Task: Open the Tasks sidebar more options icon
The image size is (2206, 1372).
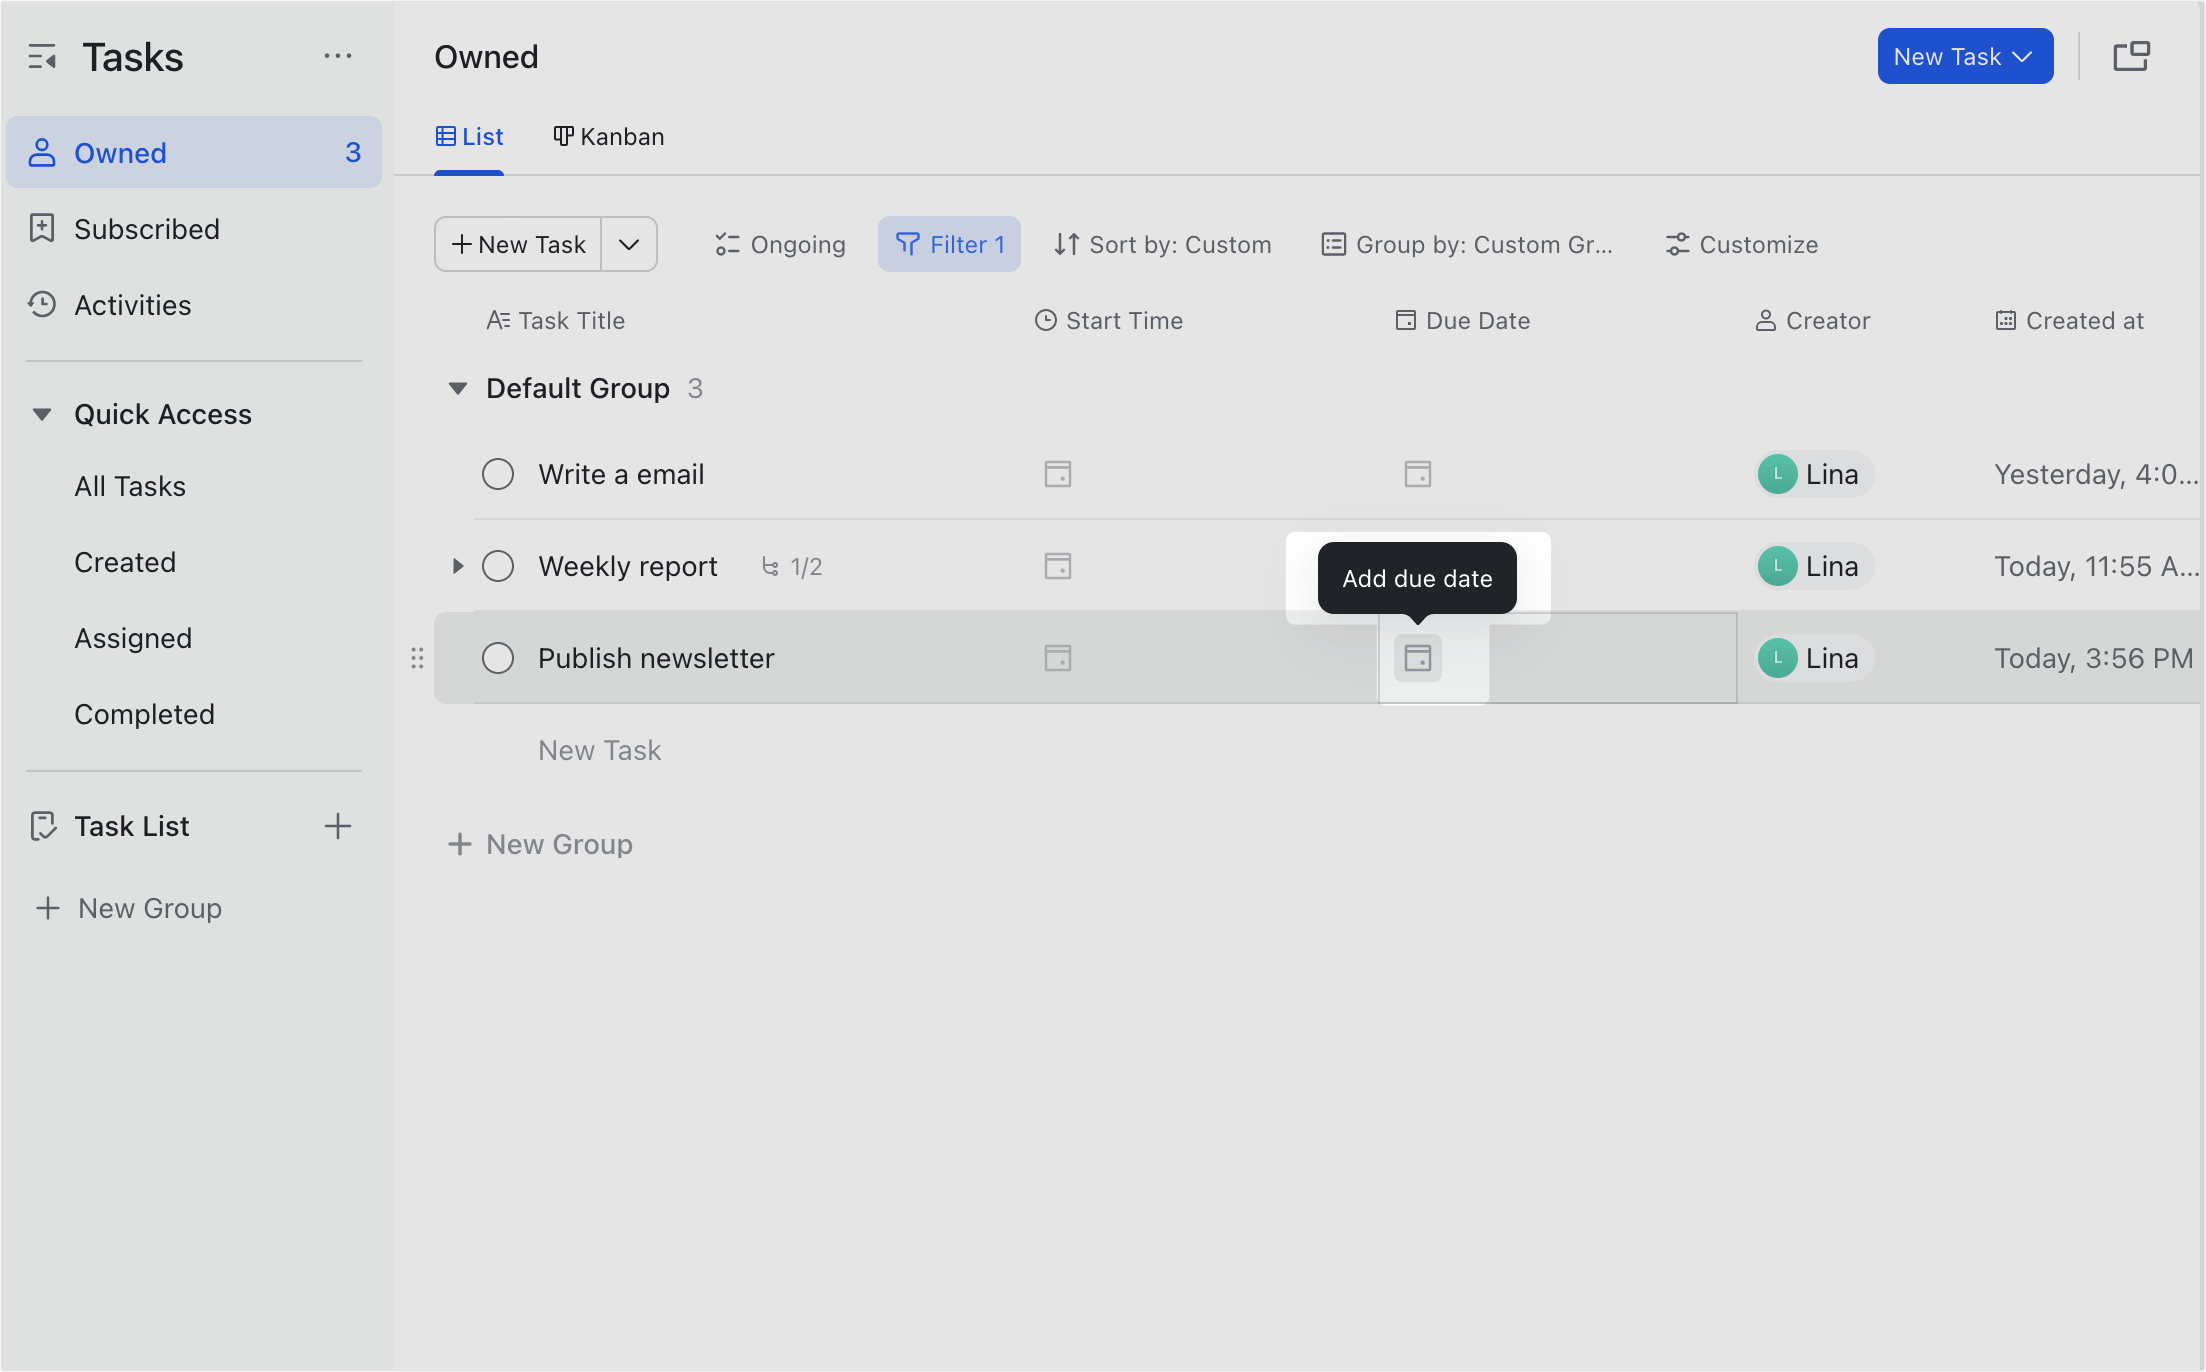Action: point(338,56)
